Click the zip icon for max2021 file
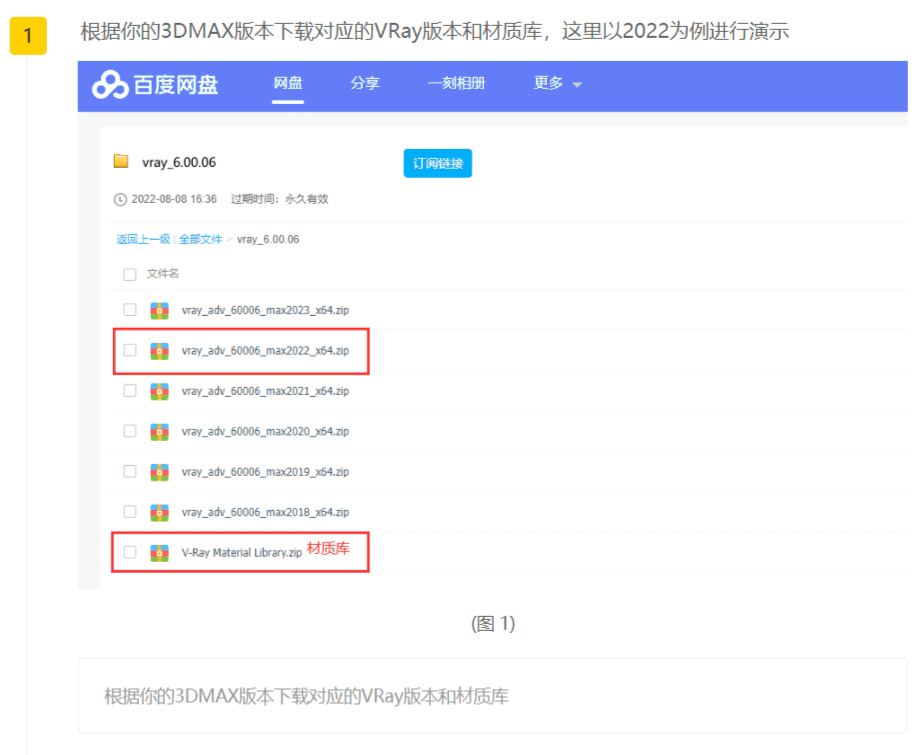 [x=159, y=391]
